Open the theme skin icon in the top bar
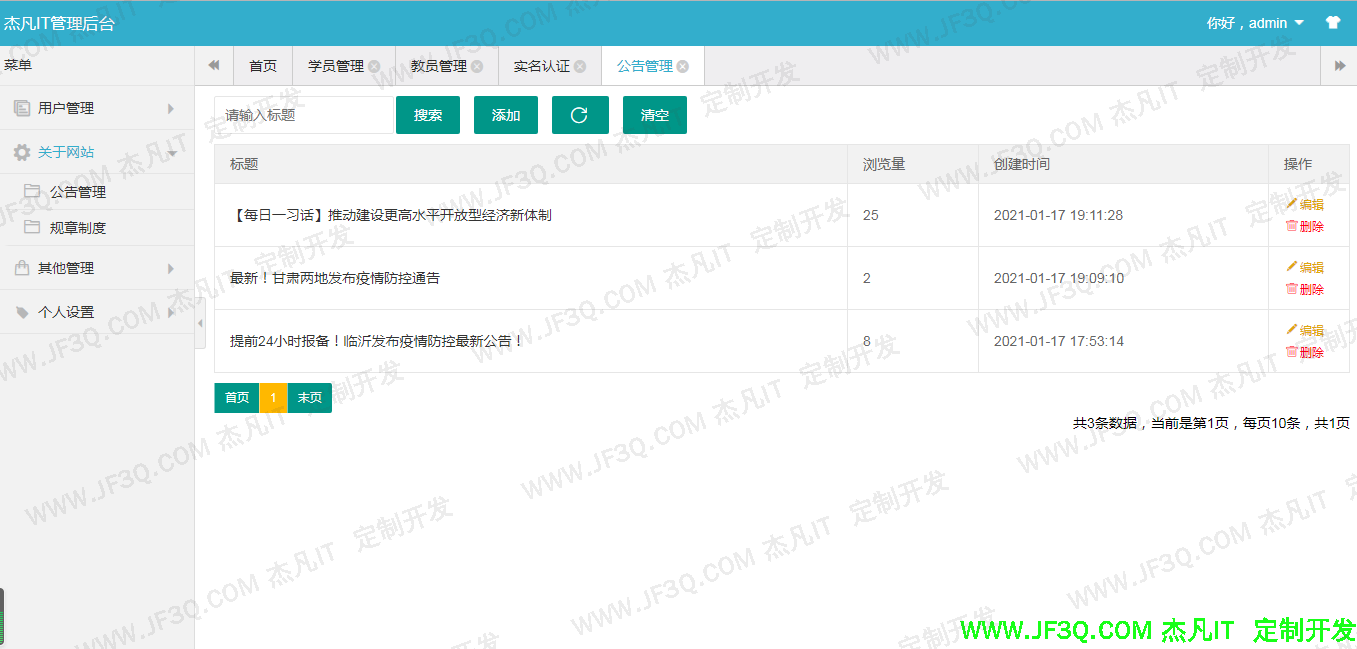 coord(1333,20)
